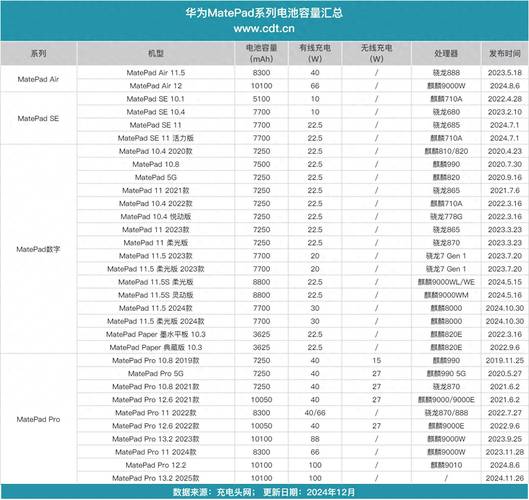This screenshot has height=500, width=529.
Task: Select the MatePad 10.4 悦动版 model cell
Action: (156, 217)
